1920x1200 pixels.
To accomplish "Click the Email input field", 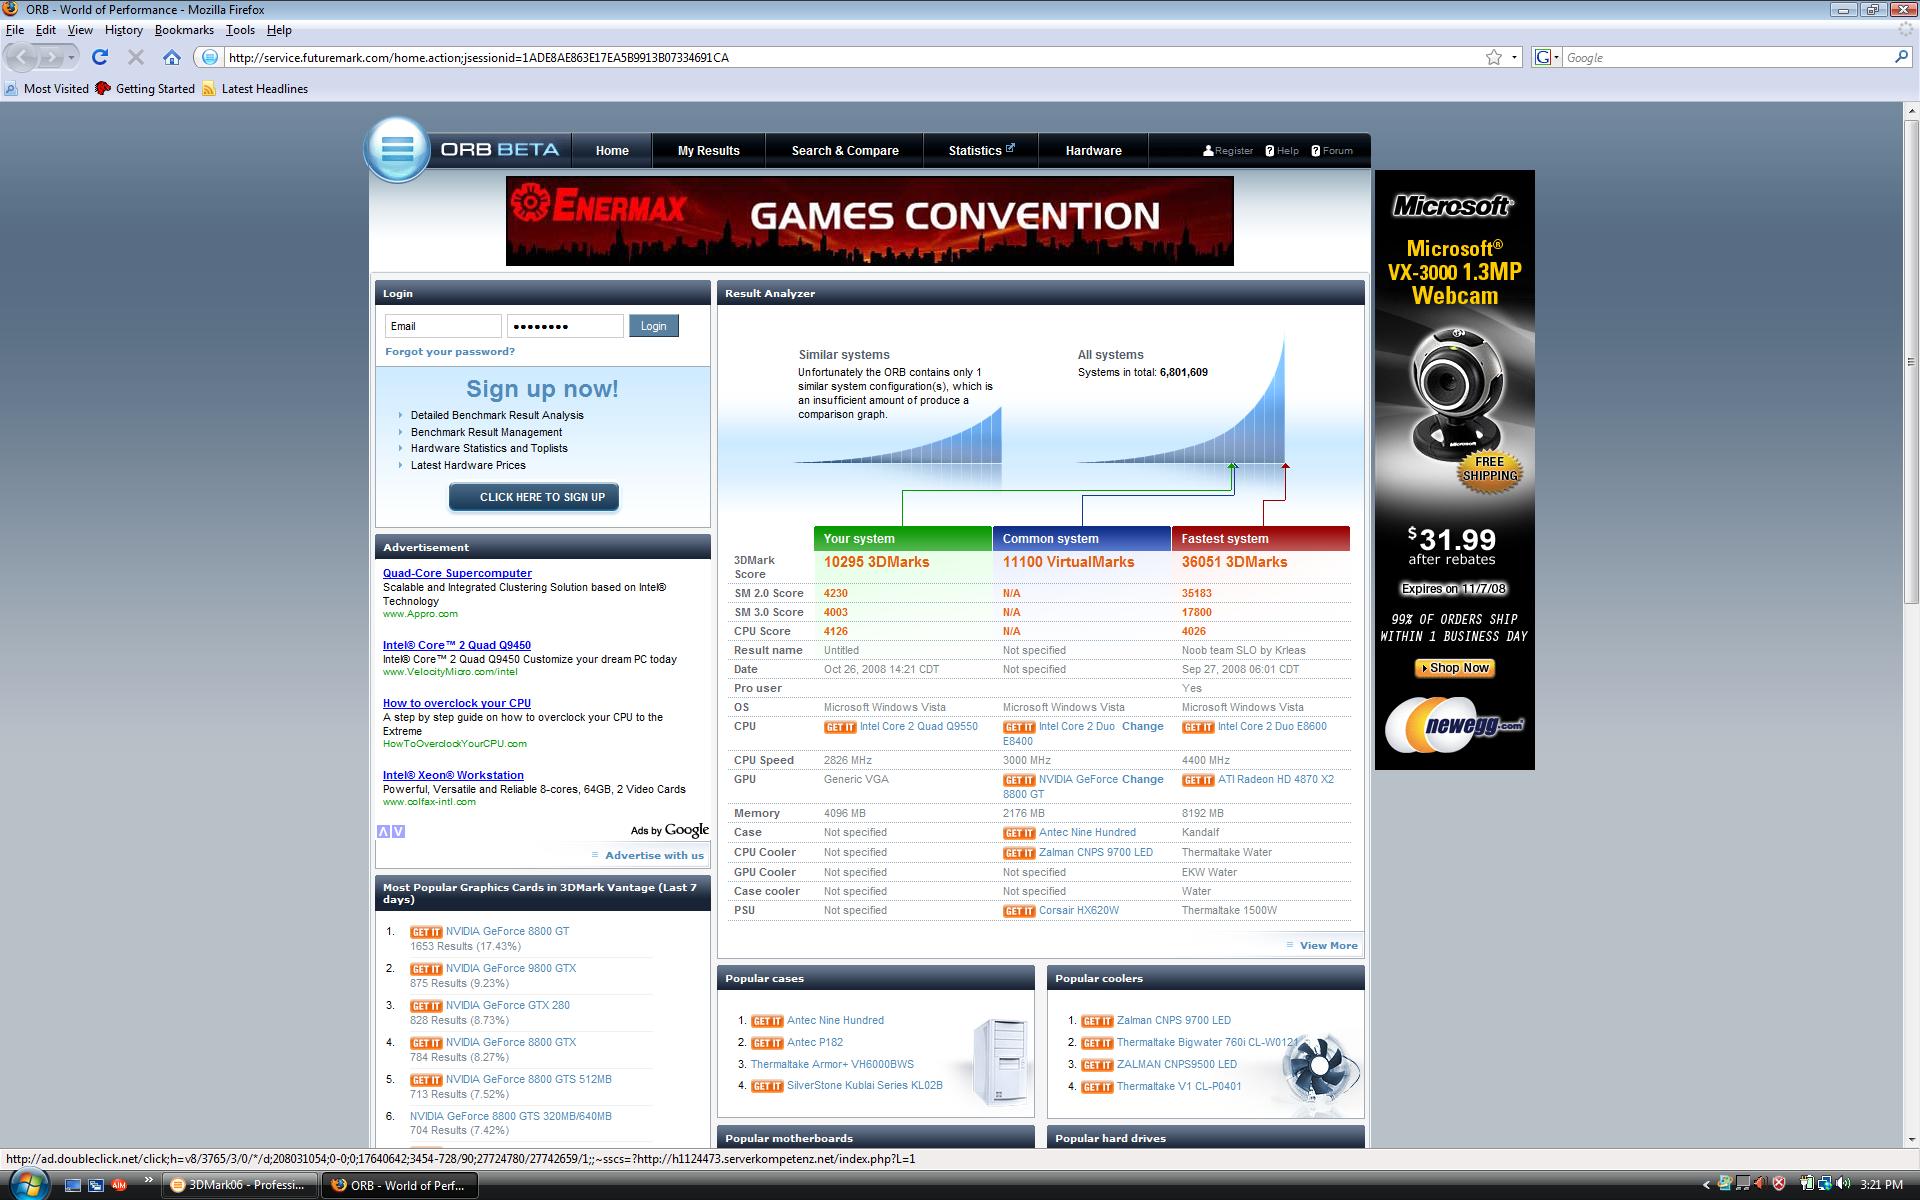I will click(x=443, y=326).
